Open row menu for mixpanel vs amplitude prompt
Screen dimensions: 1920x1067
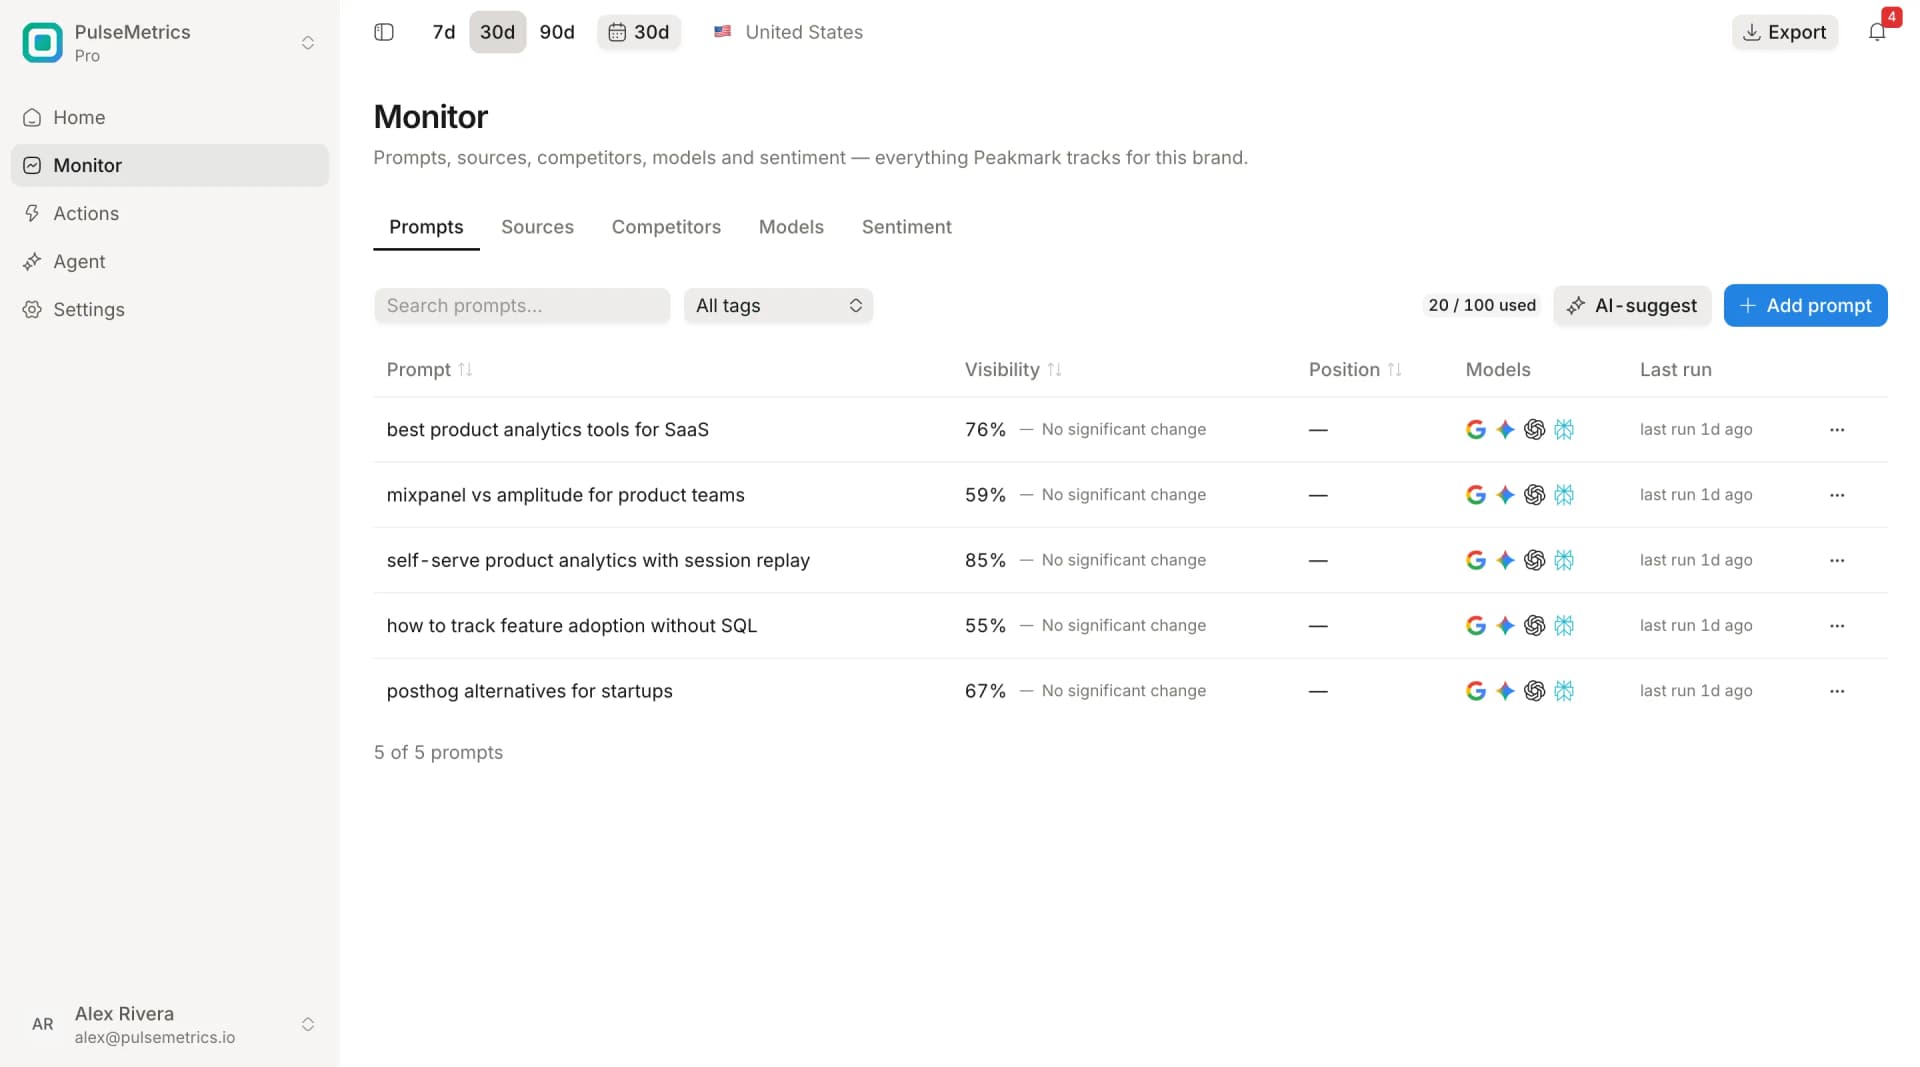click(x=1837, y=495)
